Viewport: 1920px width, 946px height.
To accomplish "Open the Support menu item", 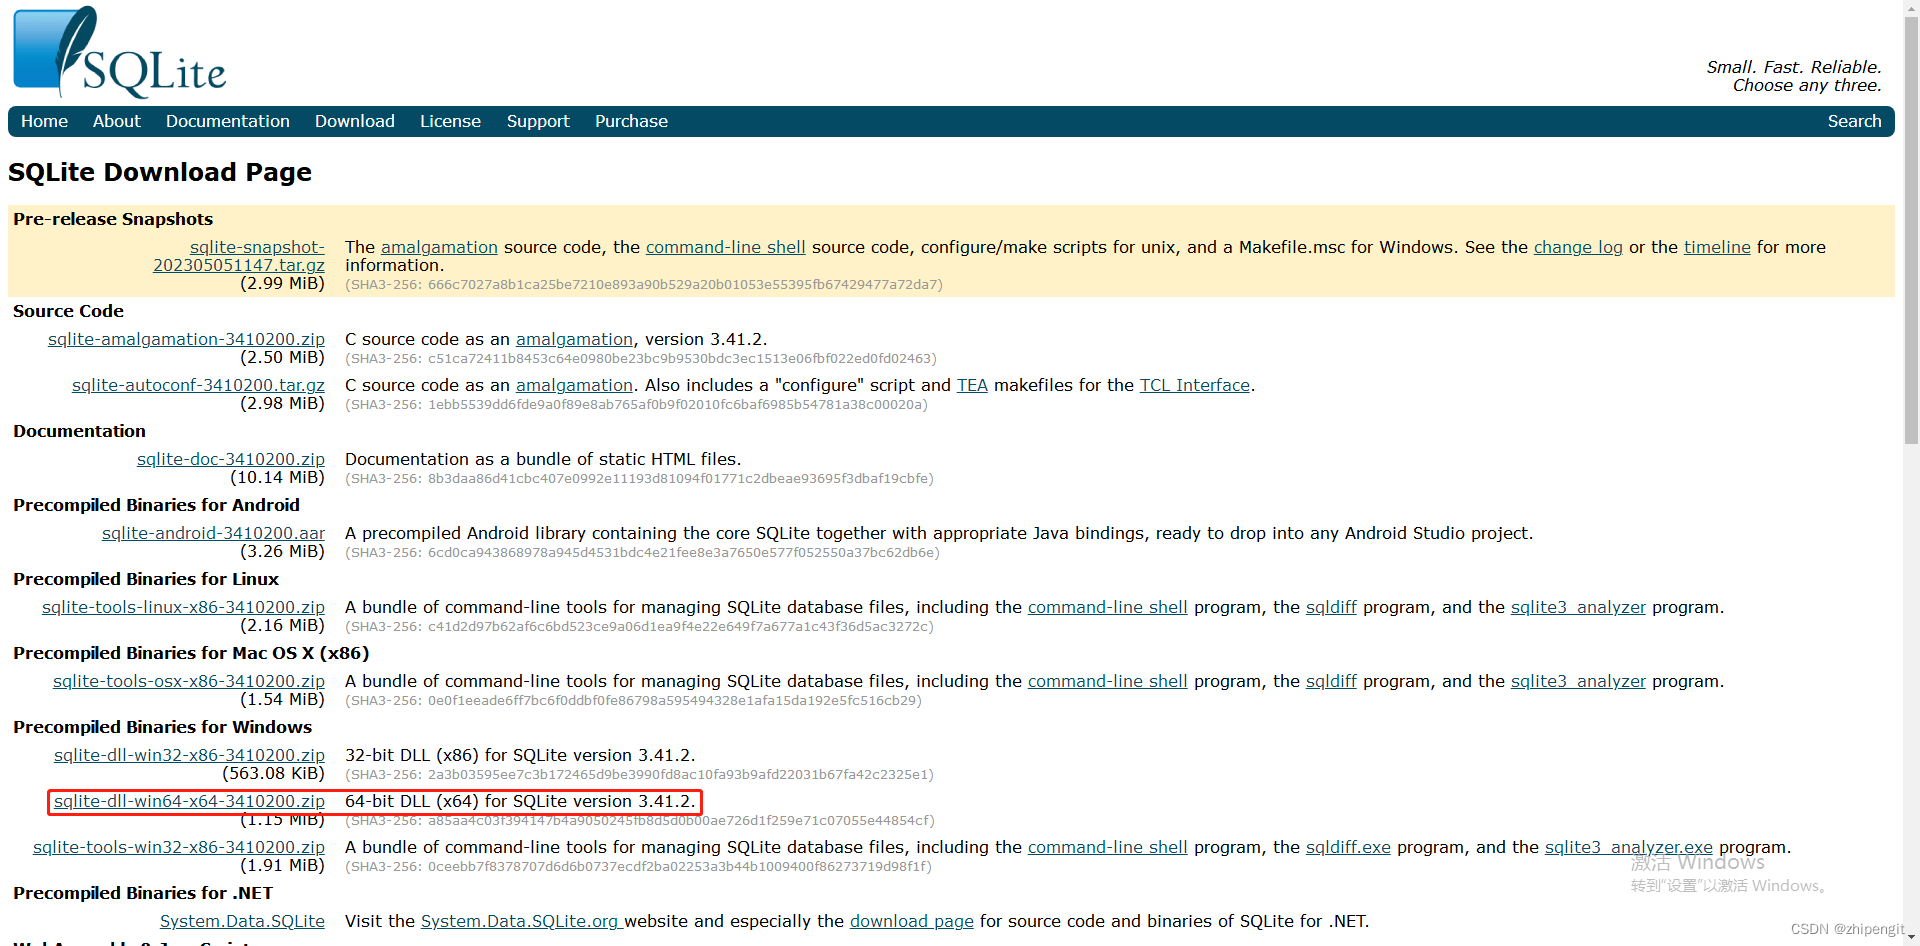I will click(538, 121).
